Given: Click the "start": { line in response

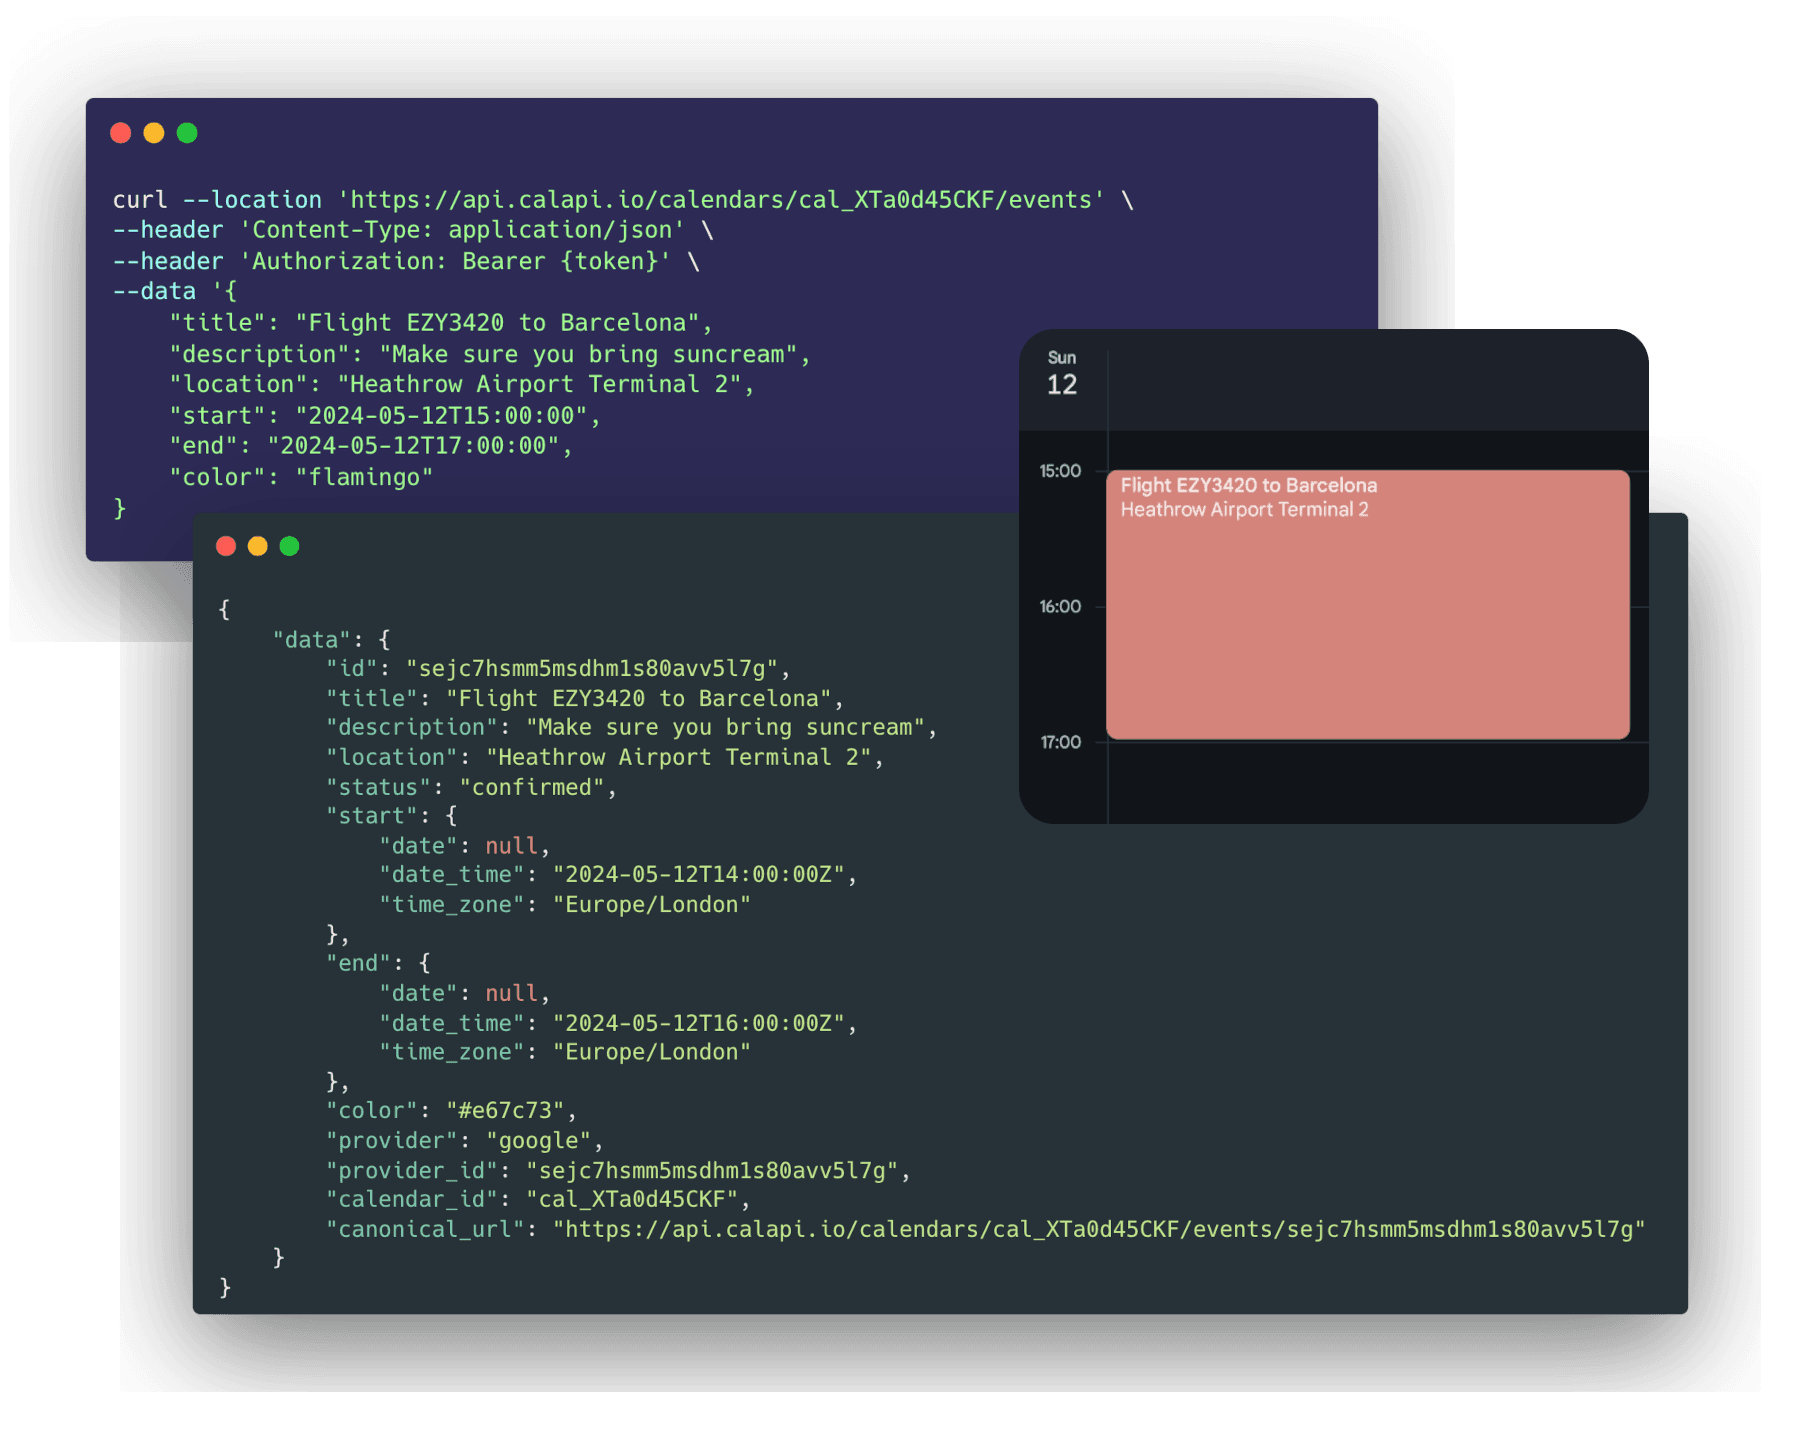Looking at the screenshot, I should point(391,817).
